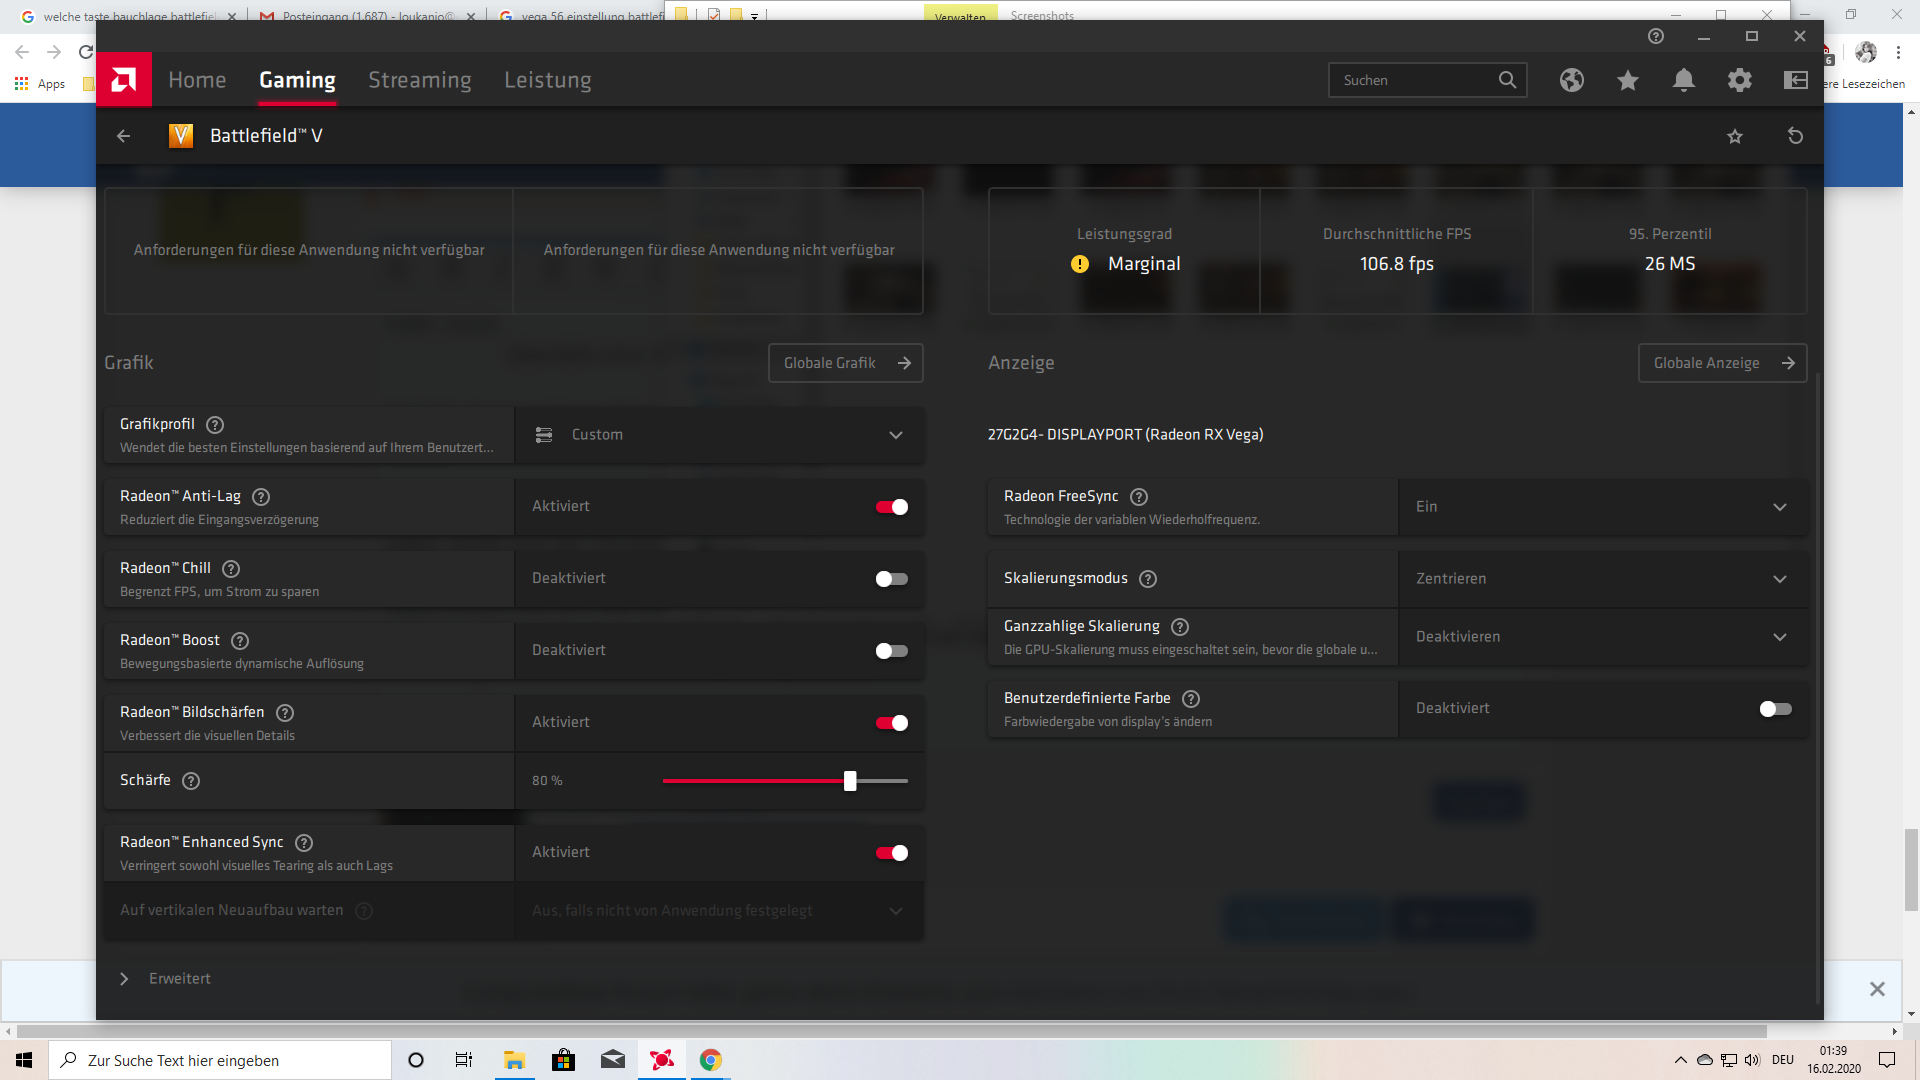
Task: Enable Radeon Boost toggle
Action: coord(892,651)
